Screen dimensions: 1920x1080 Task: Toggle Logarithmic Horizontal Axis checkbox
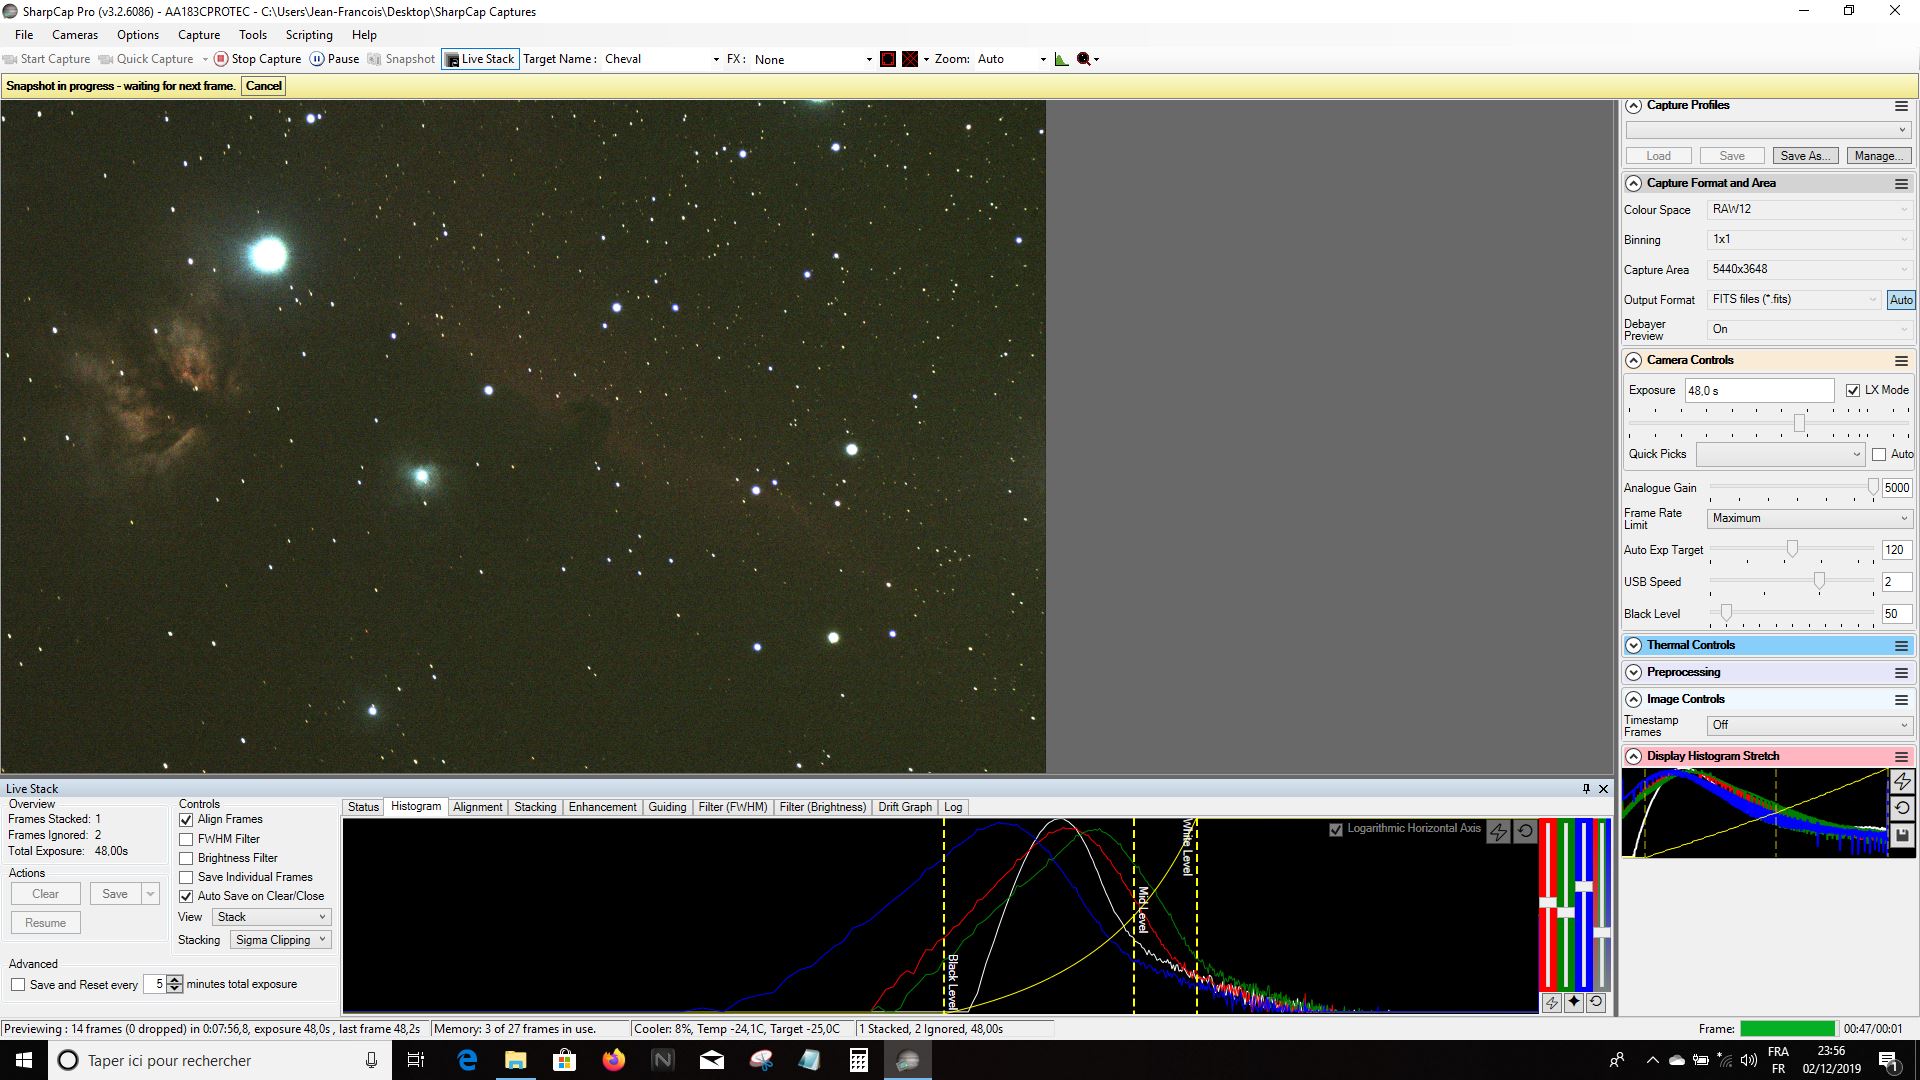coord(1336,829)
